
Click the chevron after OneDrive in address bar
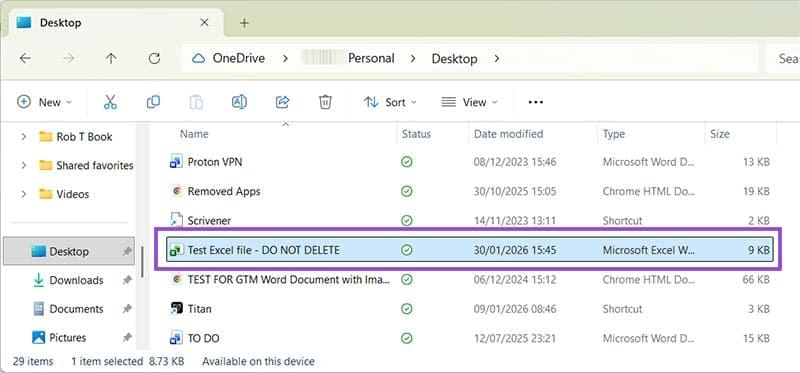[x=285, y=59]
